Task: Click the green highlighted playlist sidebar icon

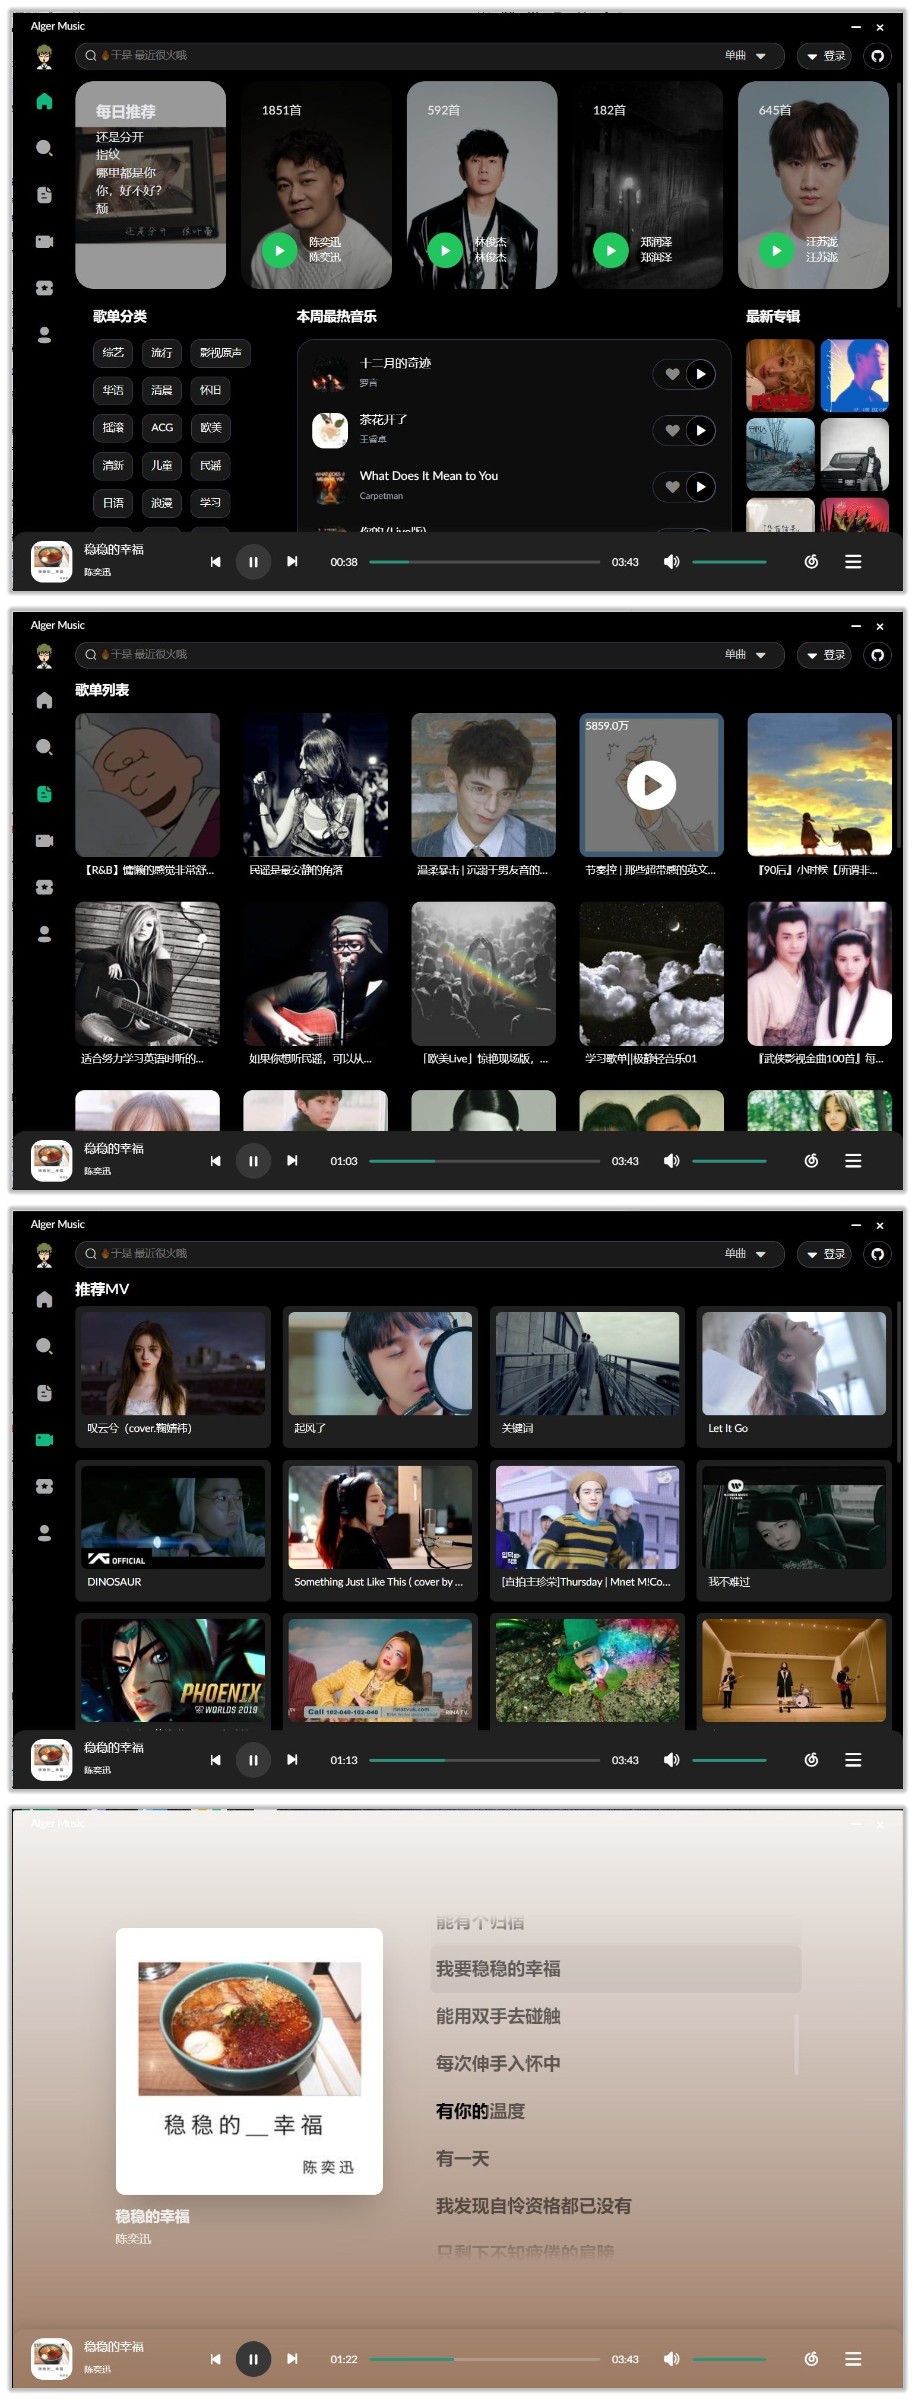Action: tap(44, 794)
